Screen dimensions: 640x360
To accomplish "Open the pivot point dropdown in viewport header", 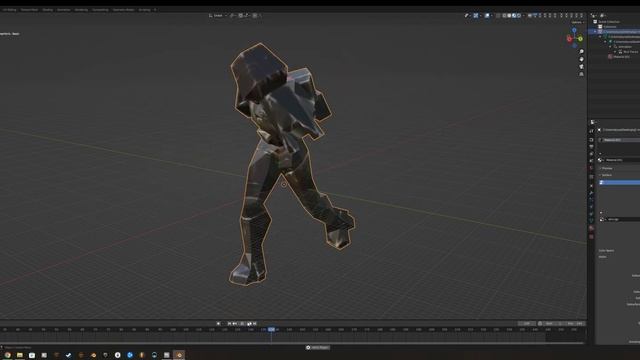I will click(233, 16).
